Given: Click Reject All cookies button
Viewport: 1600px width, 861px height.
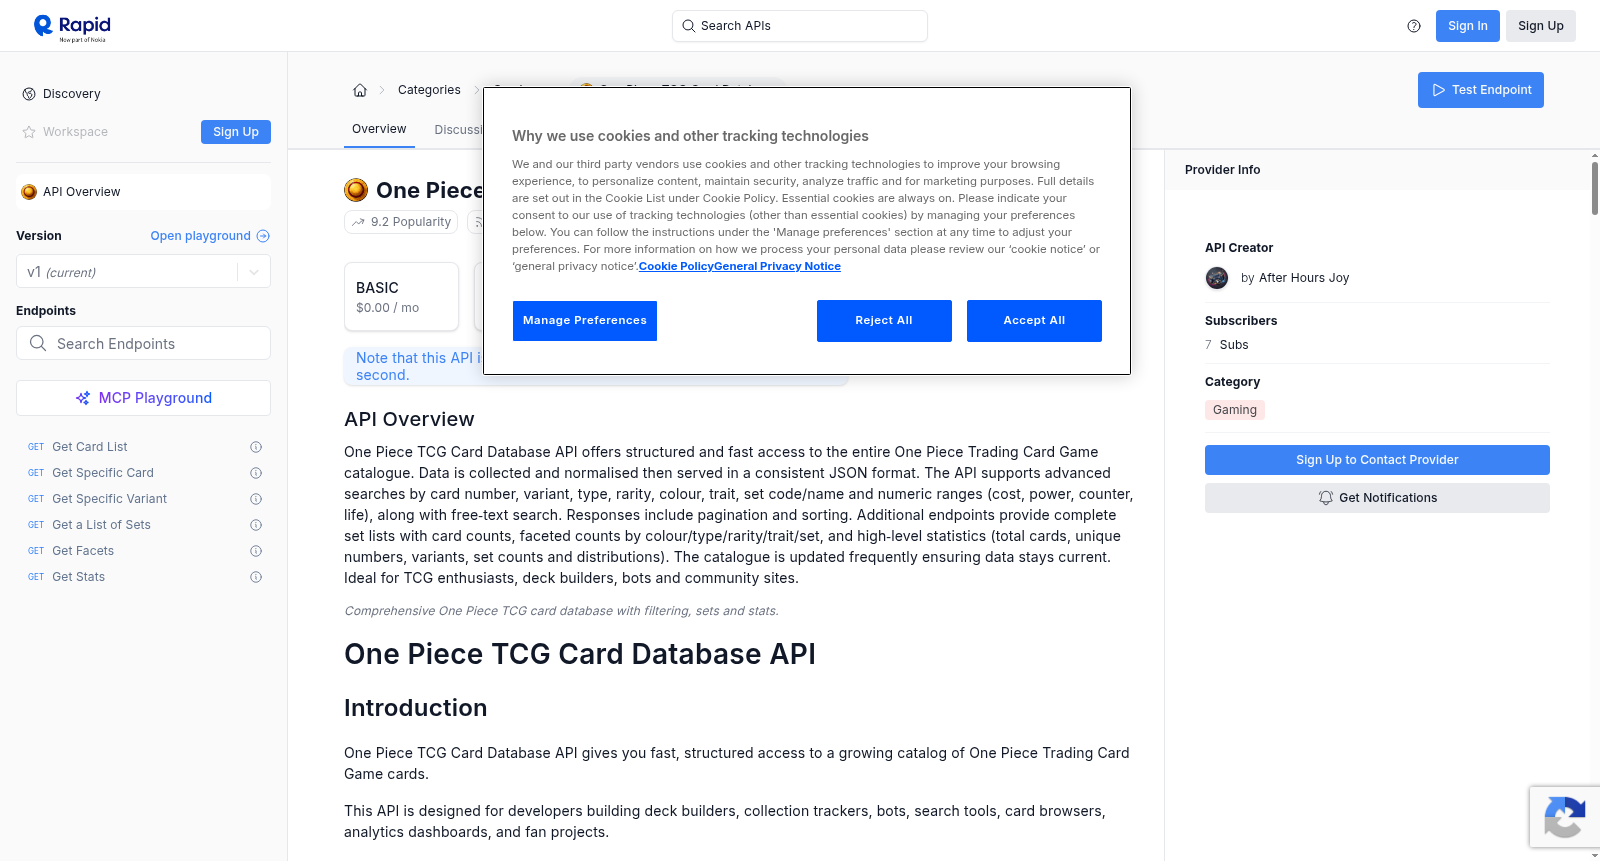Looking at the screenshot, I should pos(884,321).
